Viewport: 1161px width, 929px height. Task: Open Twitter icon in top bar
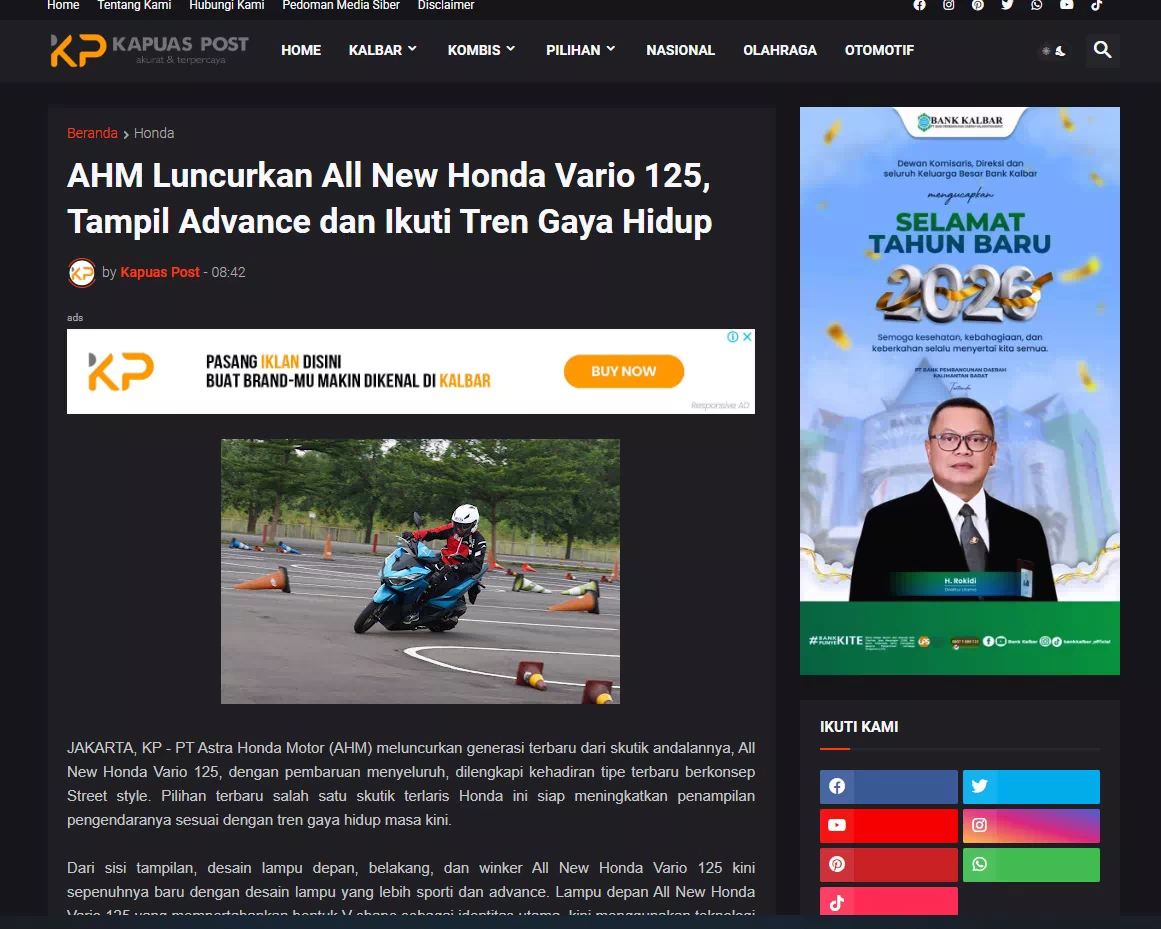1007,5
